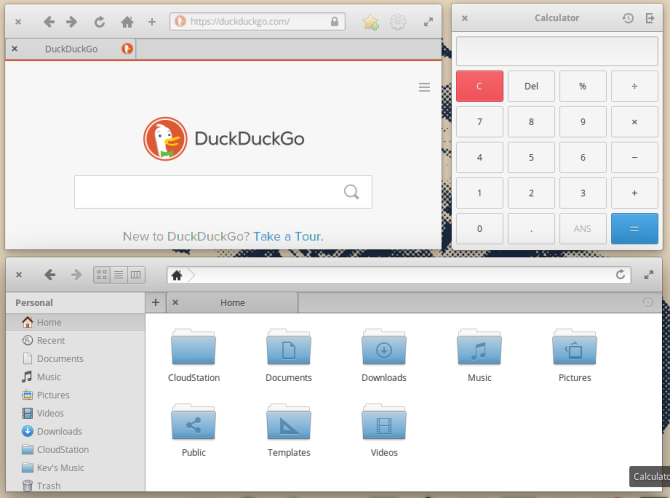Open a new browser tab with plus
Image resolution: width=670 pixels, height=498 pixels.
tap(152, 22)
